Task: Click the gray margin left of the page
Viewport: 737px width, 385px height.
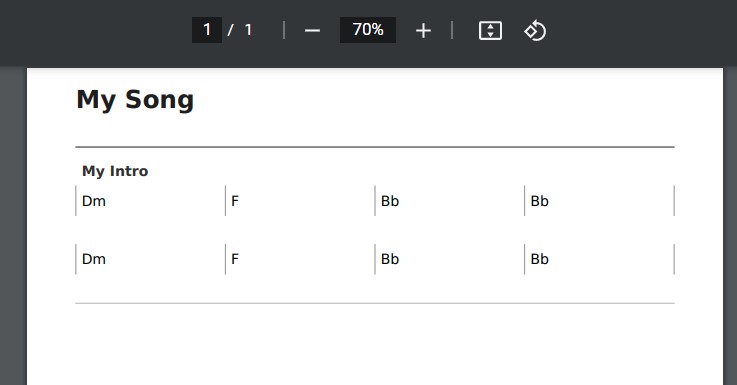Action: point(13,226)
